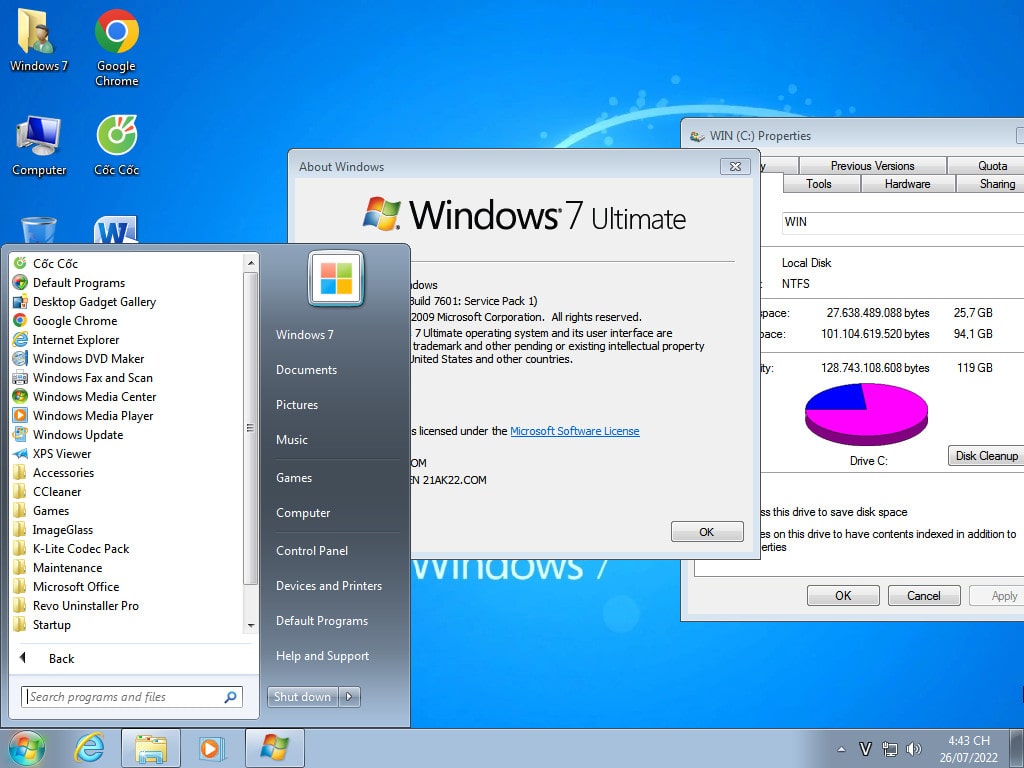Click the About Windows taskbar button

coord(274,748)
